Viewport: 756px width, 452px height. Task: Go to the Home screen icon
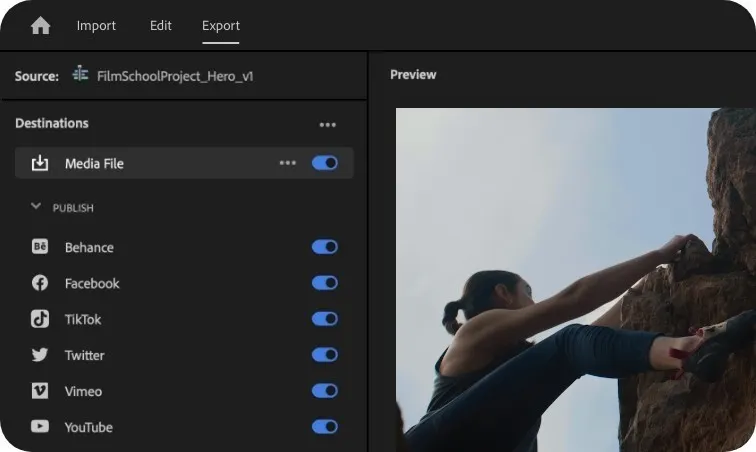(x=40, y=26)
